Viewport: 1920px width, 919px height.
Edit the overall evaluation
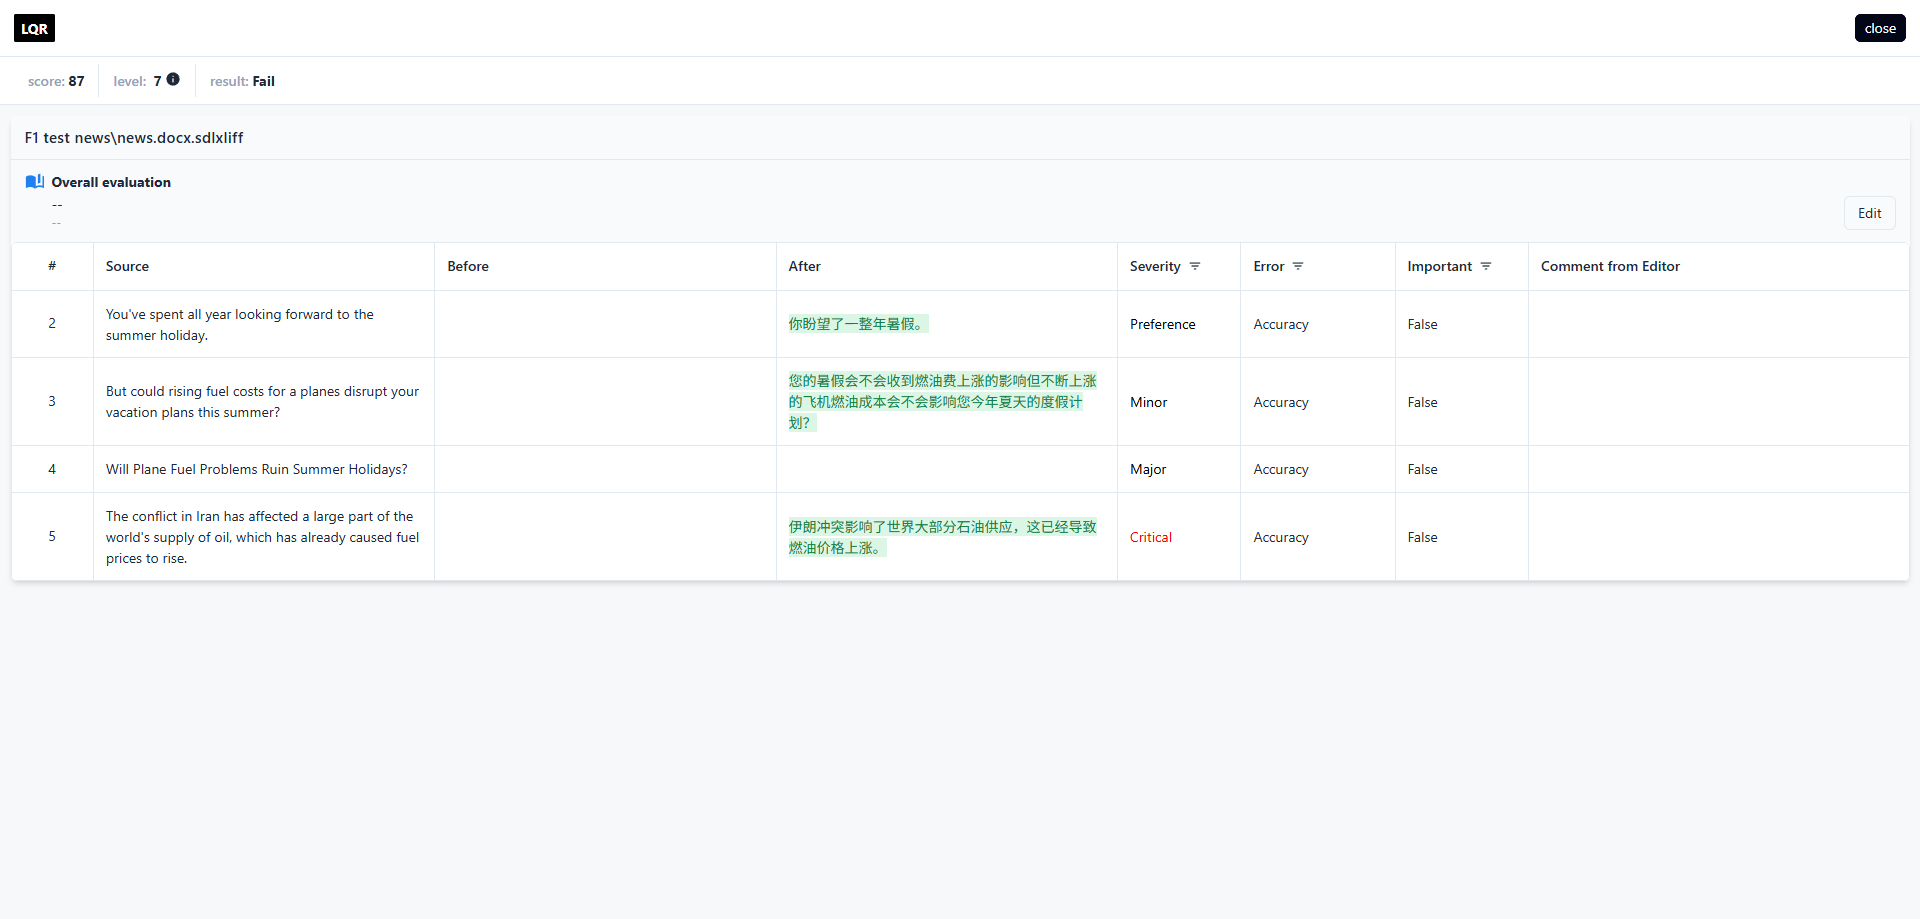click(1869, 213)
